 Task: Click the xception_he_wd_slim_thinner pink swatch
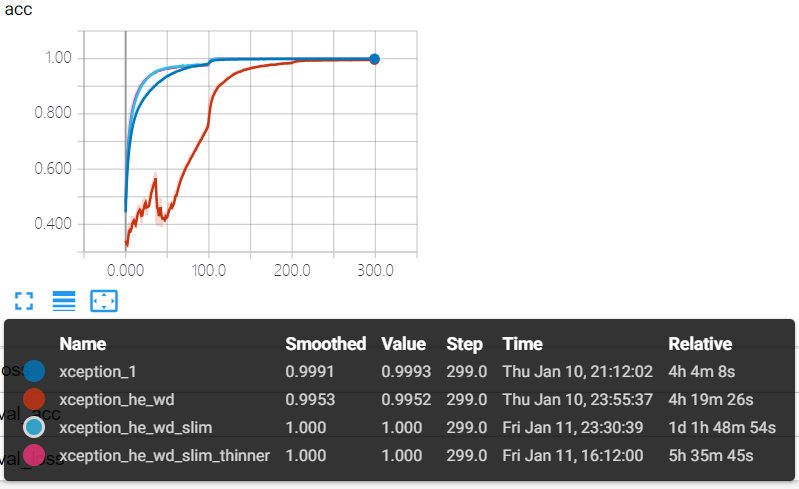(x=34, y=455)
